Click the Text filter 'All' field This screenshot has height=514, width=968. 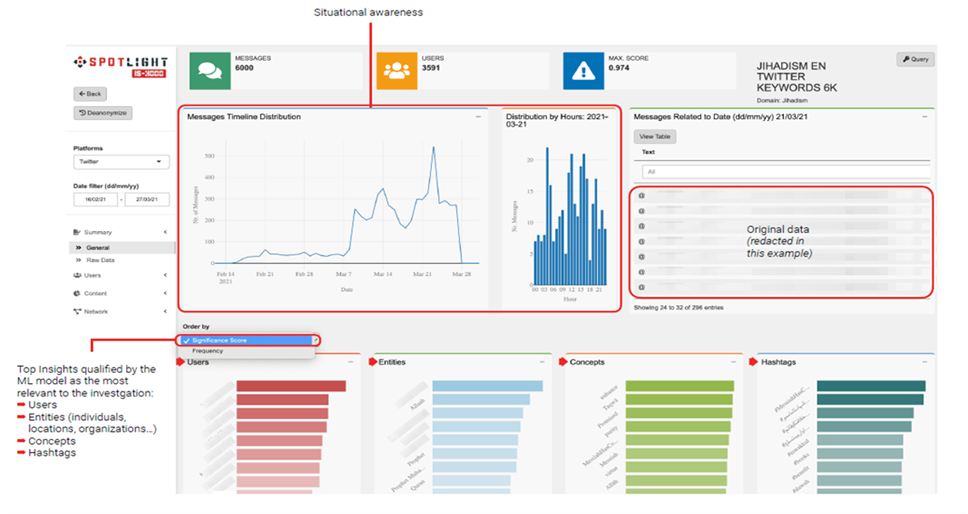click(x=785, y=172)
